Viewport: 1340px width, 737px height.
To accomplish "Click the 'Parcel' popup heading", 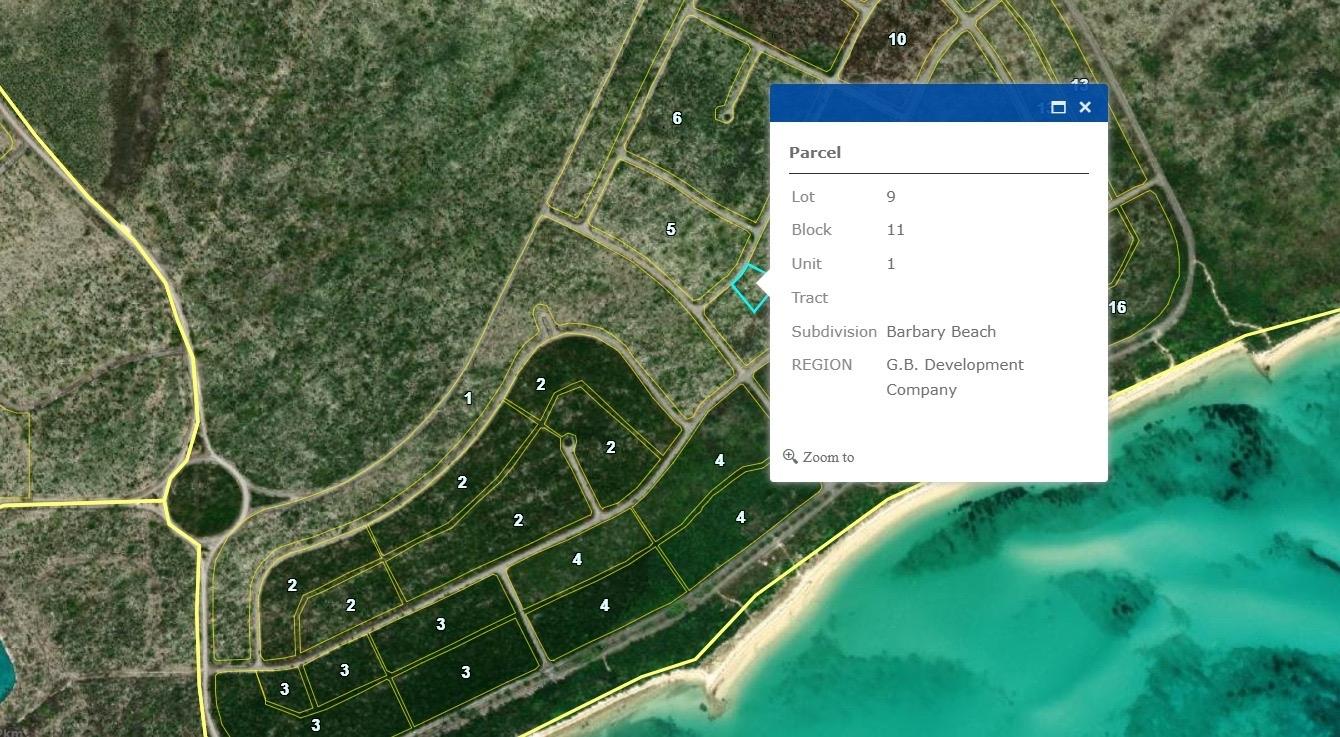I will [815, 152].
